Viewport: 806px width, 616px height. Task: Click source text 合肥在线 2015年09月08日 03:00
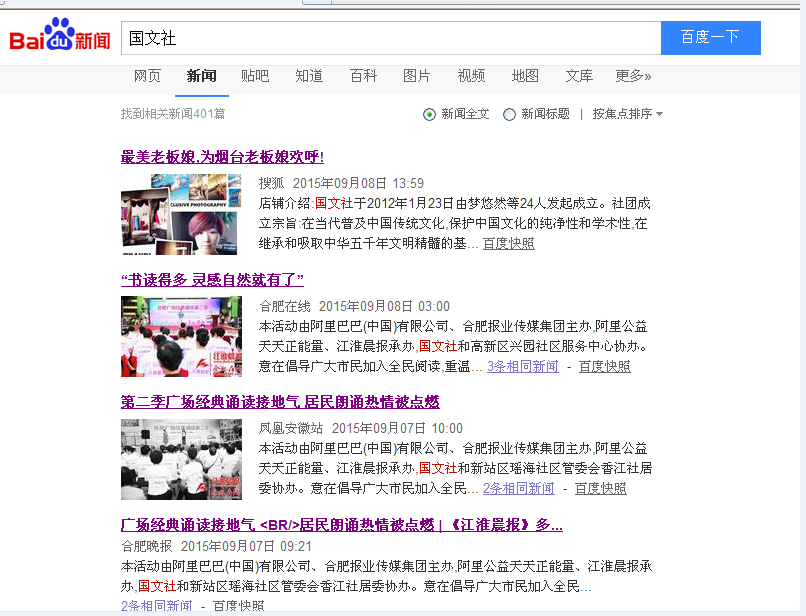point(354,306)
